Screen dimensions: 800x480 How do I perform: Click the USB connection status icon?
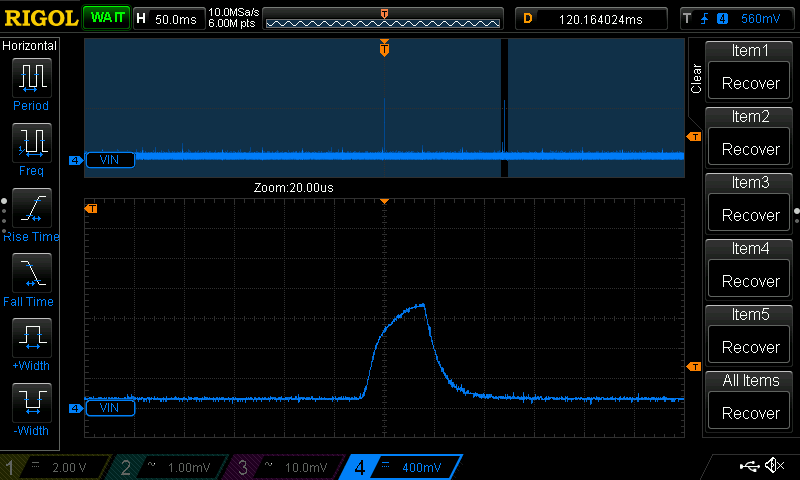(749, 466)
